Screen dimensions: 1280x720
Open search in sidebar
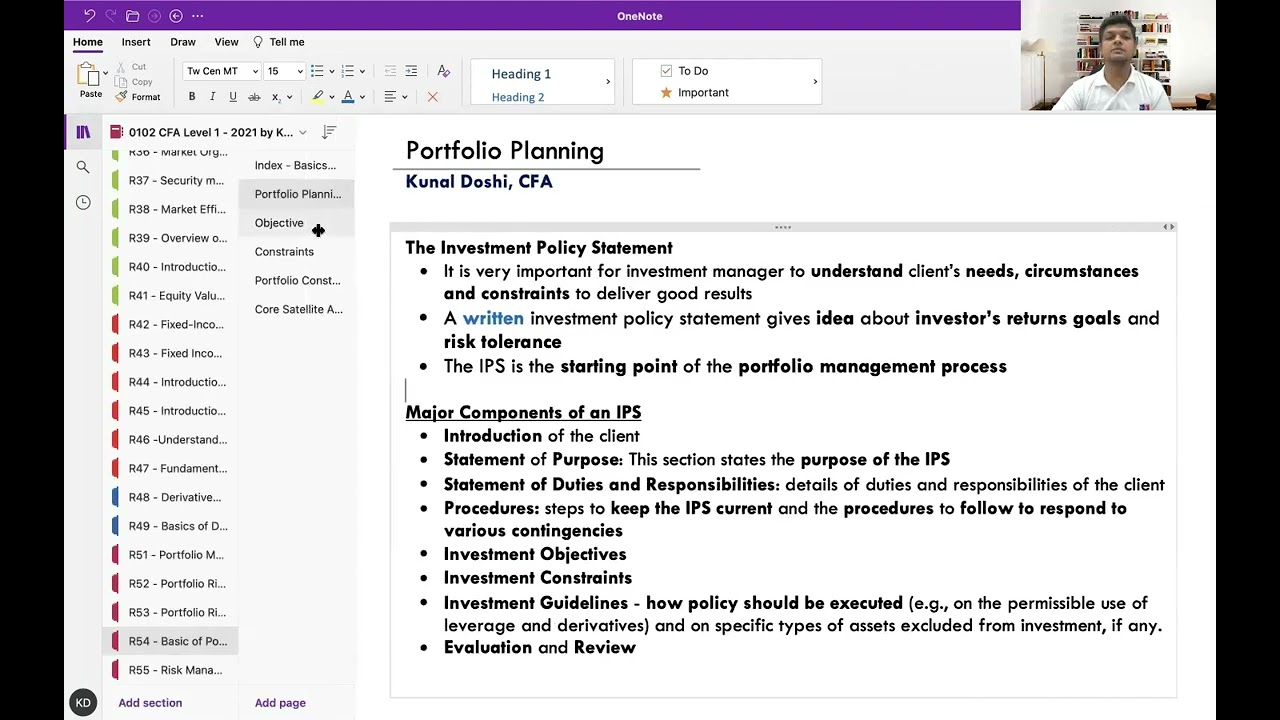coord(83,167)
